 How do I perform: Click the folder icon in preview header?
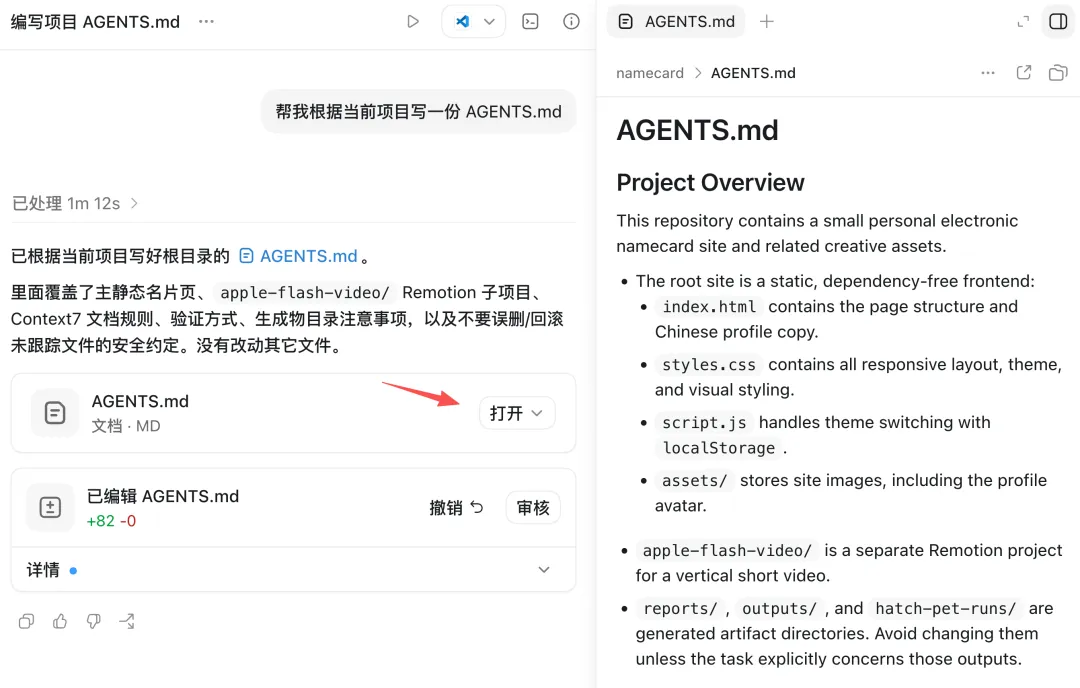(x=1058, y=72)
